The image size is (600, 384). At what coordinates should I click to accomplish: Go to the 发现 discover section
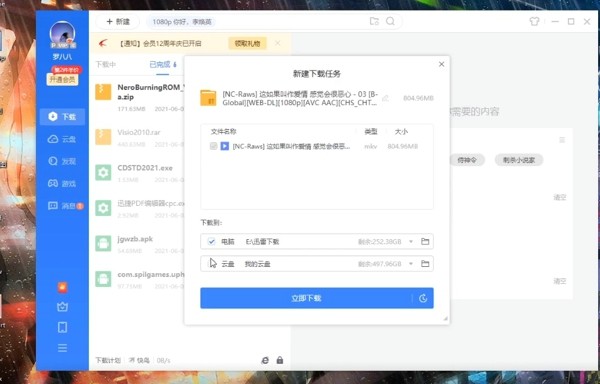[62, 161]
